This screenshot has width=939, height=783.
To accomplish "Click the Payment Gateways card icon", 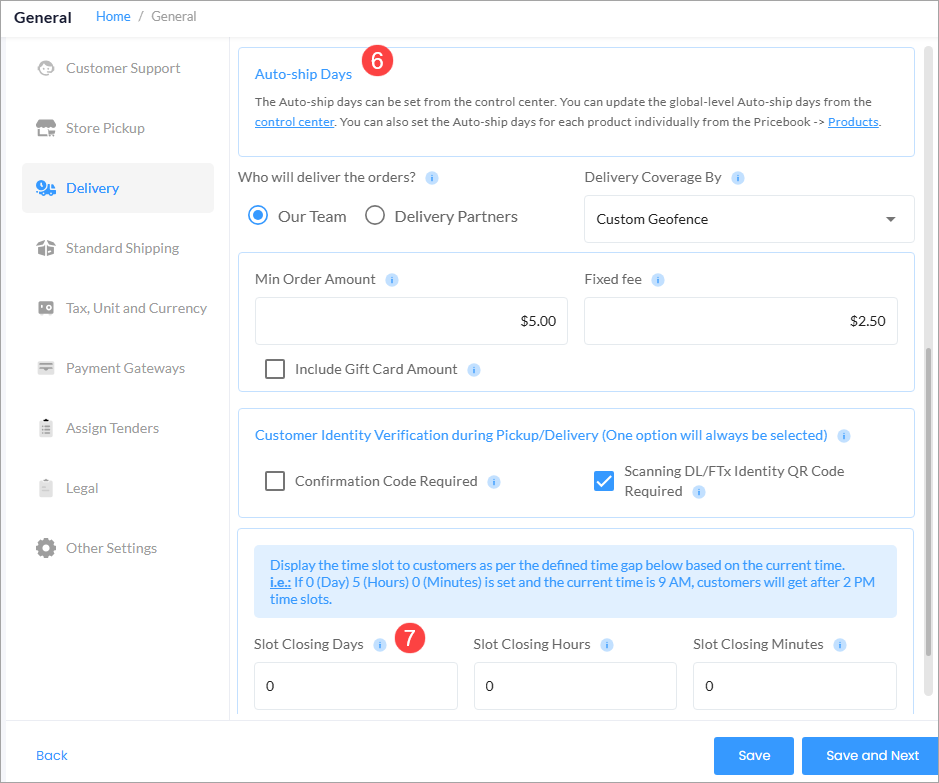I will [x=46, y=368].
